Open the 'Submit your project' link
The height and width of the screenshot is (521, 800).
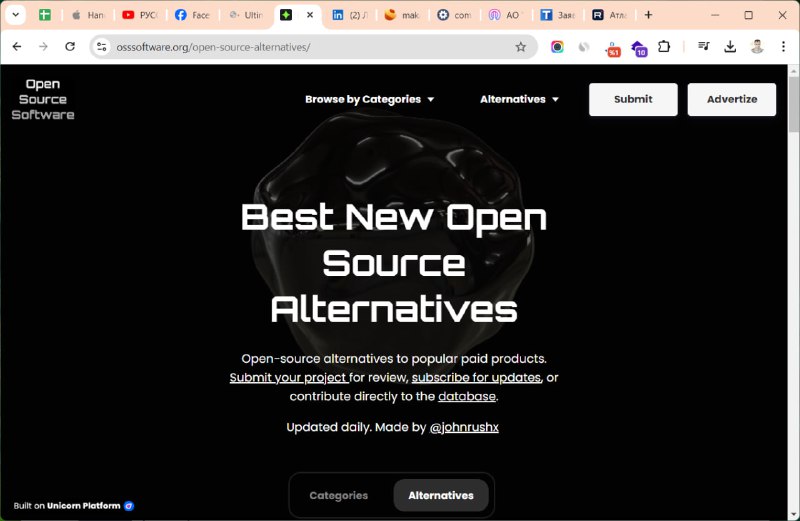click(288, 378)
